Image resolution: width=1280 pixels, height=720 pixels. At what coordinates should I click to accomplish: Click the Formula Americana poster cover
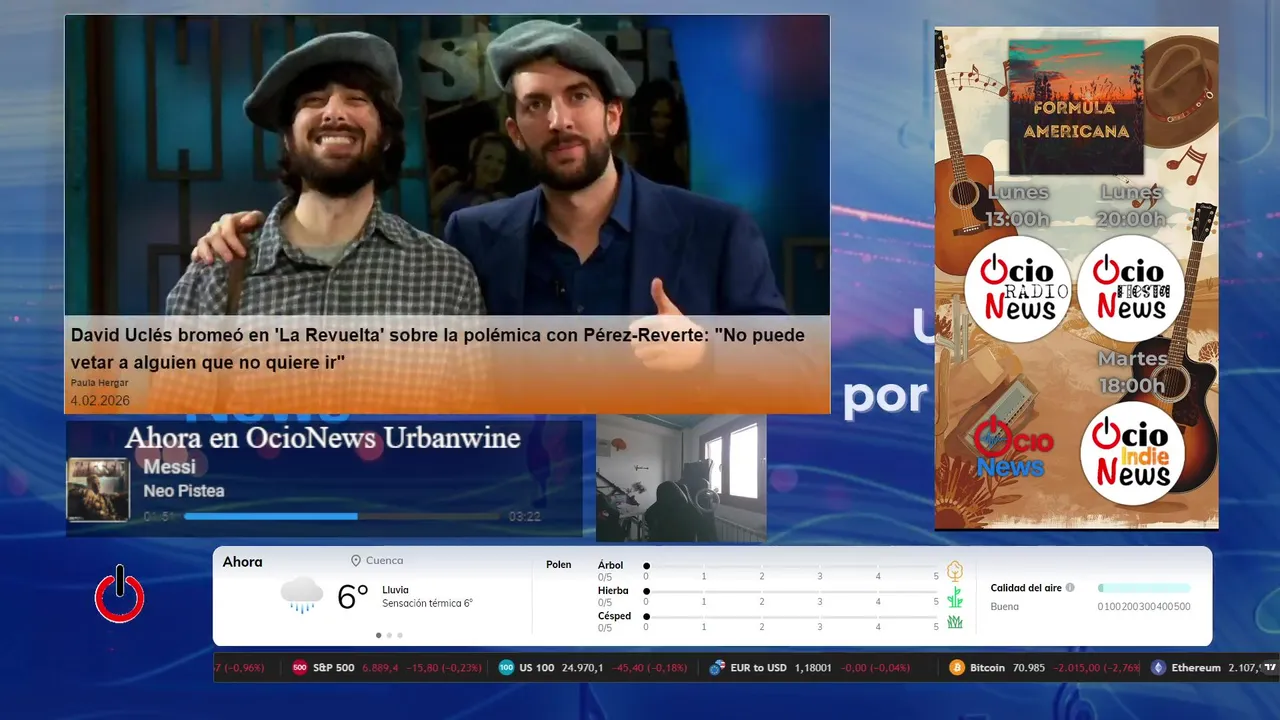click(x=1076, y=107)
